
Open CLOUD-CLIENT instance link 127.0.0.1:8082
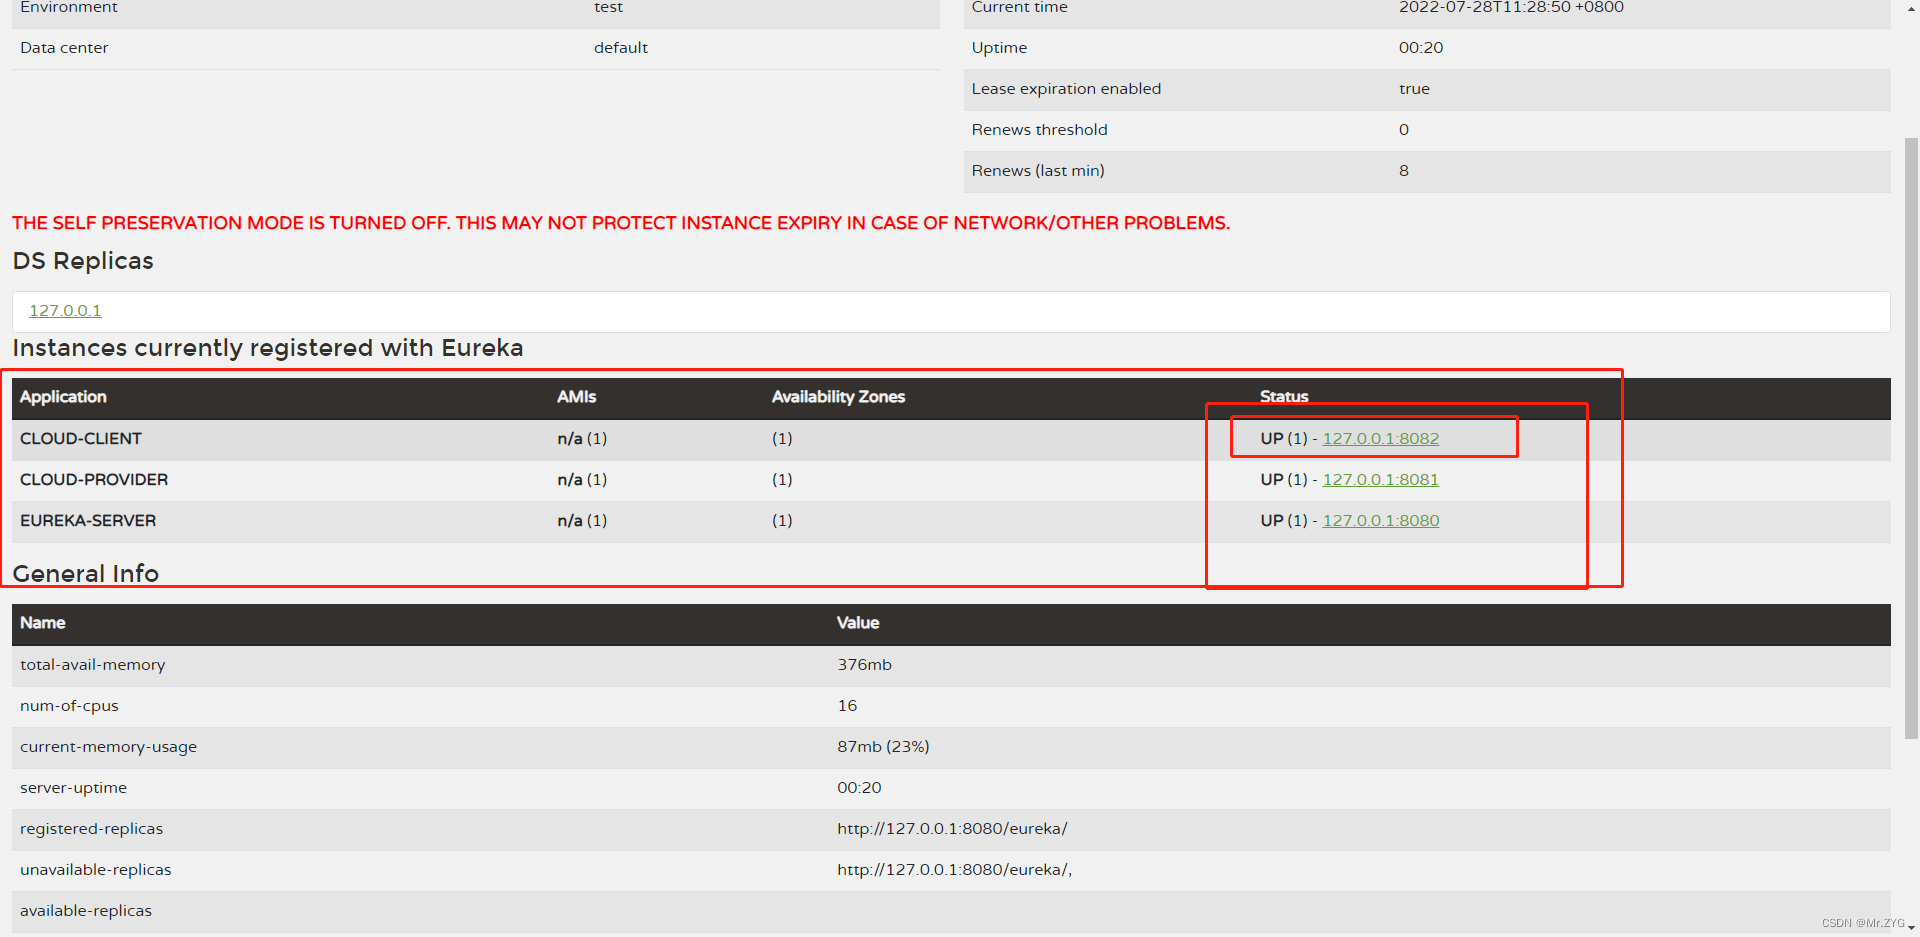click(x=1380, y=439)
